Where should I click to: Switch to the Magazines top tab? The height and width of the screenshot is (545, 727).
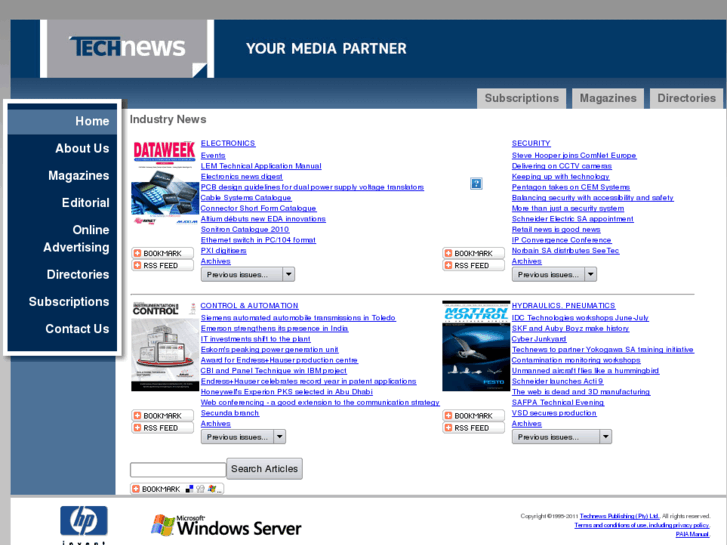coord(608,98)
